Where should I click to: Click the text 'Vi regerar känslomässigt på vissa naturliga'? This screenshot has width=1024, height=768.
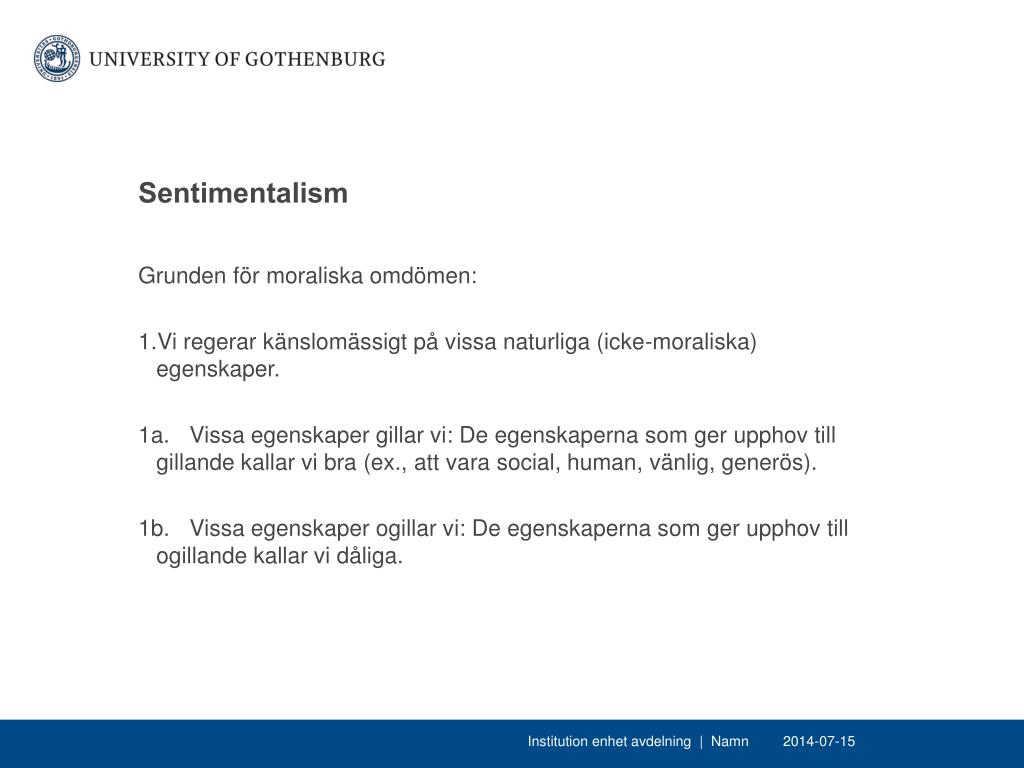pyautogui.click(x=375, y=343)
